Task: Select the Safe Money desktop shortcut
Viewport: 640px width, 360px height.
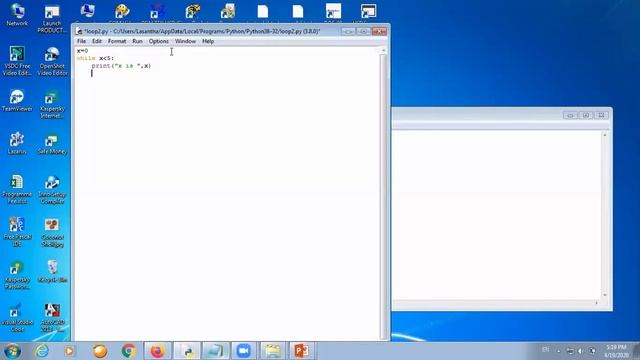Action: click(52, 143)
